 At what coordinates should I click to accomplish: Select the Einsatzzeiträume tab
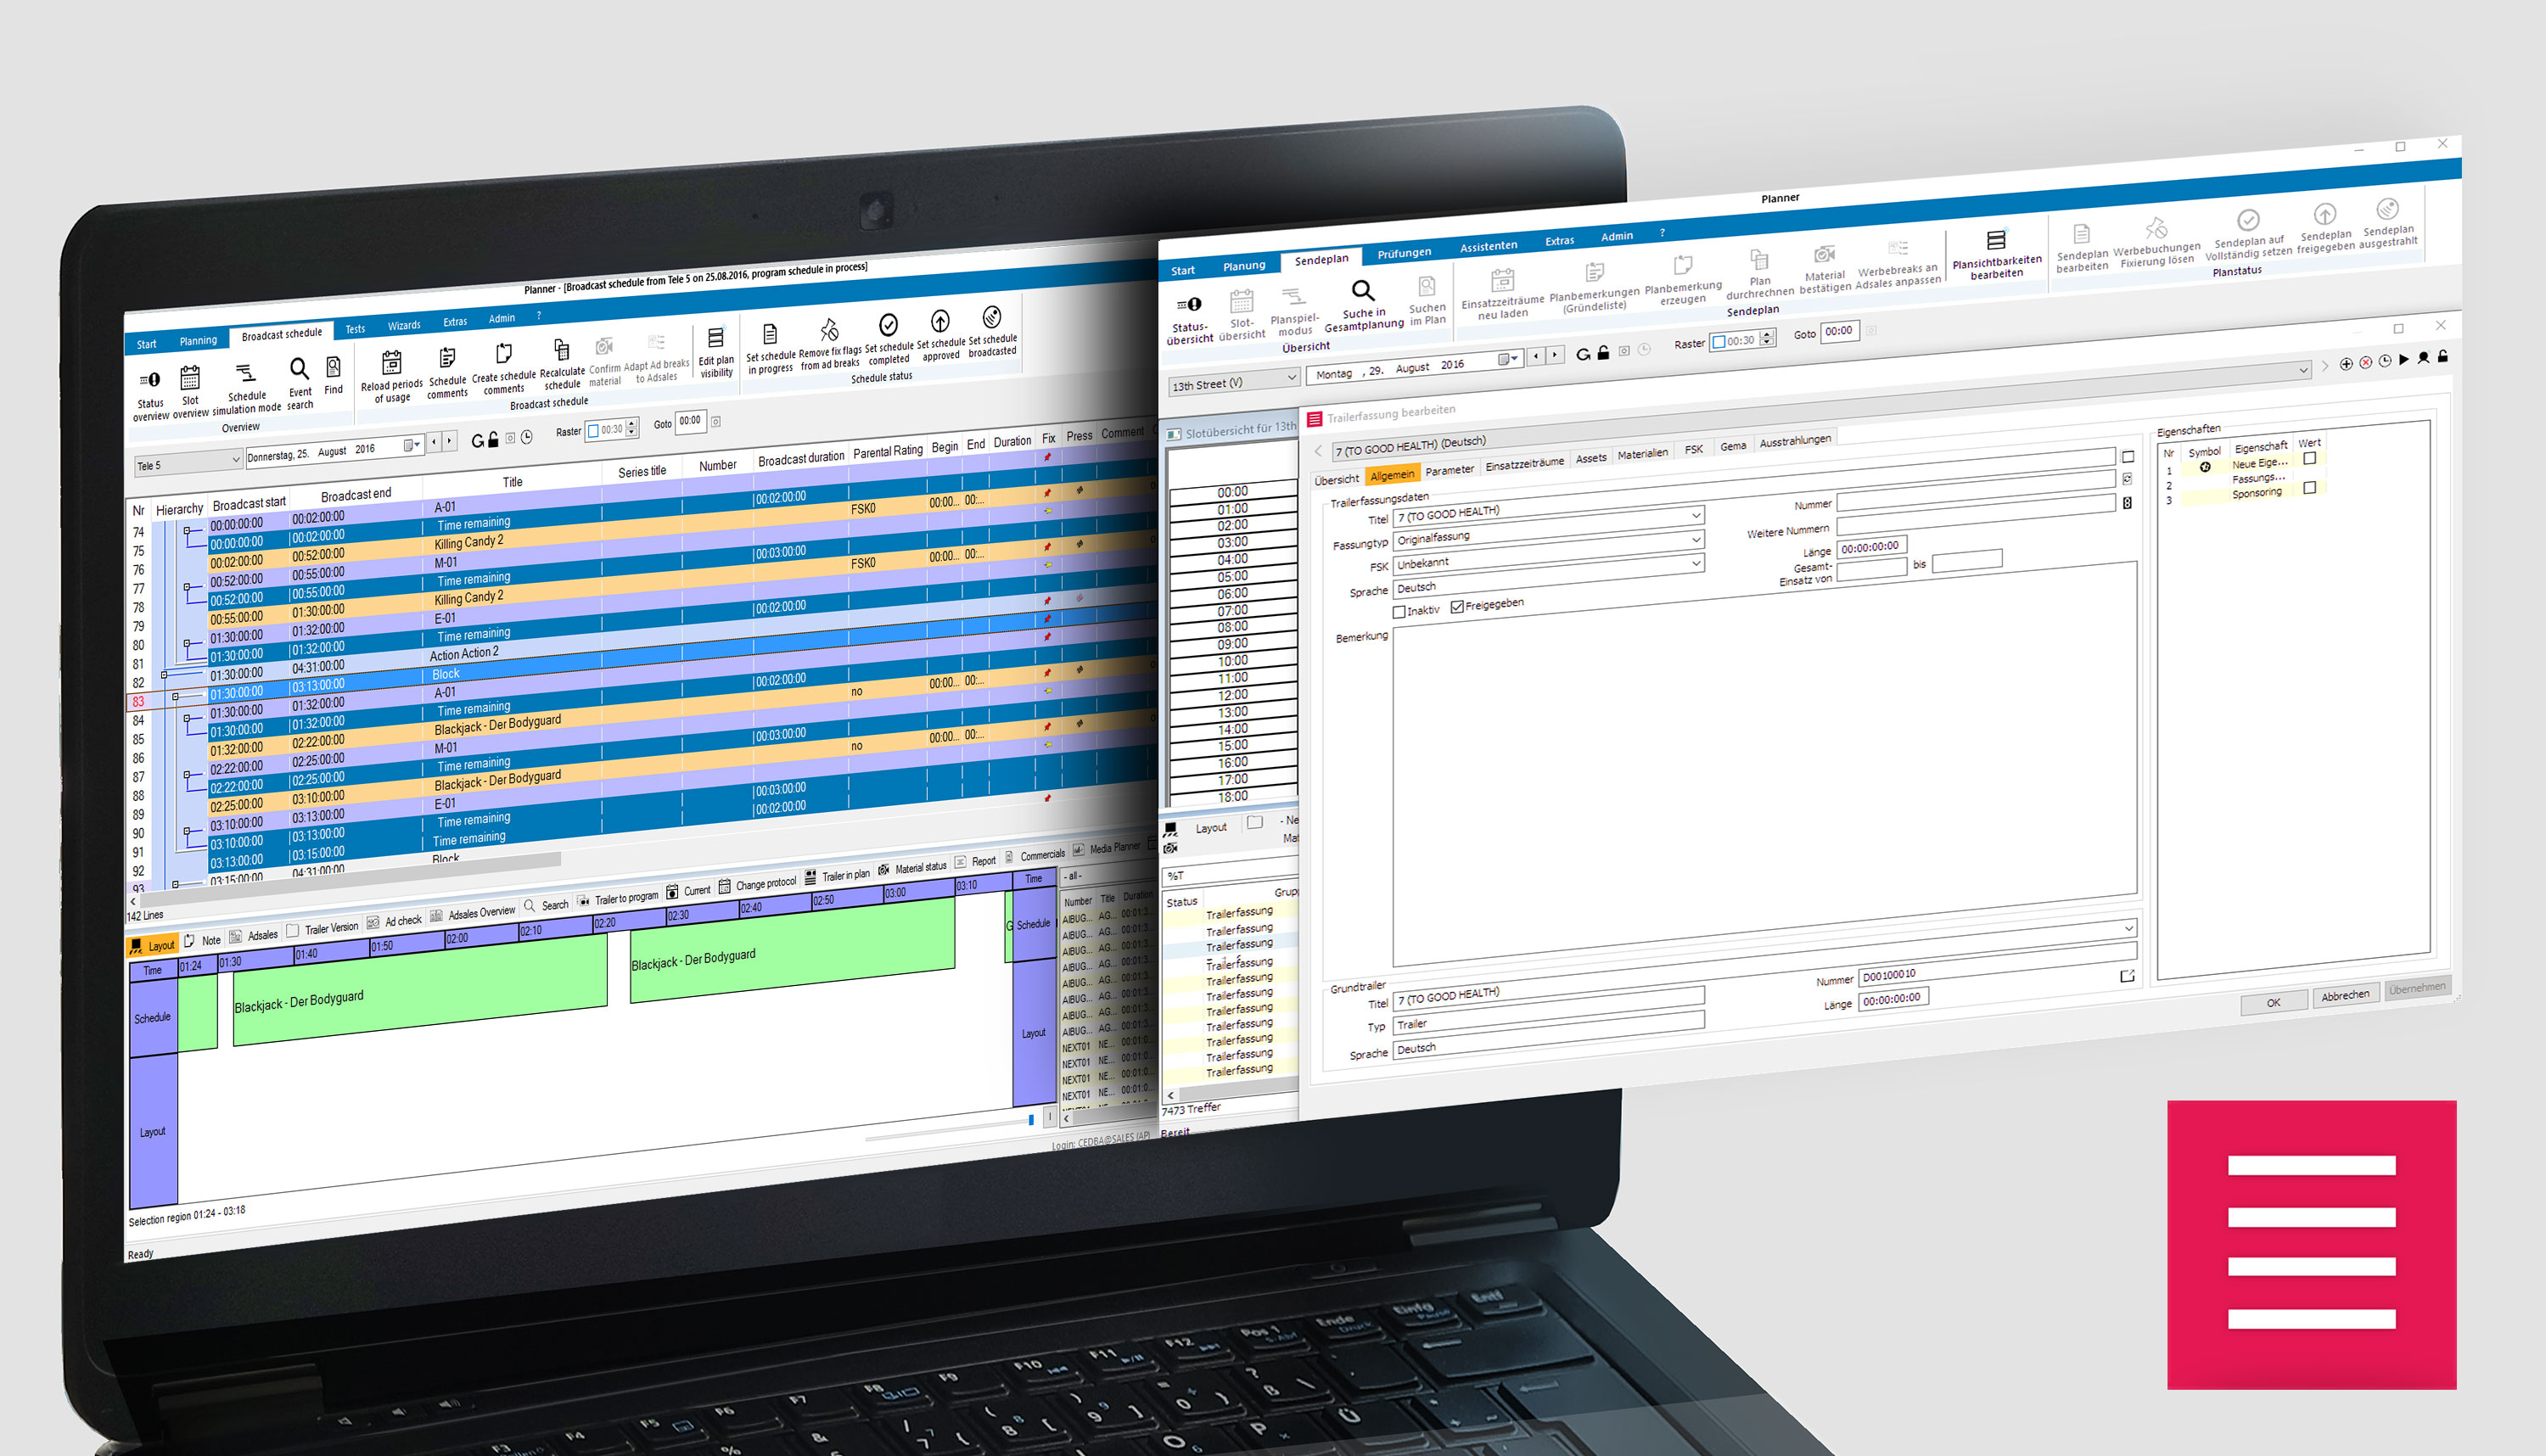[x=1524, y=464]
